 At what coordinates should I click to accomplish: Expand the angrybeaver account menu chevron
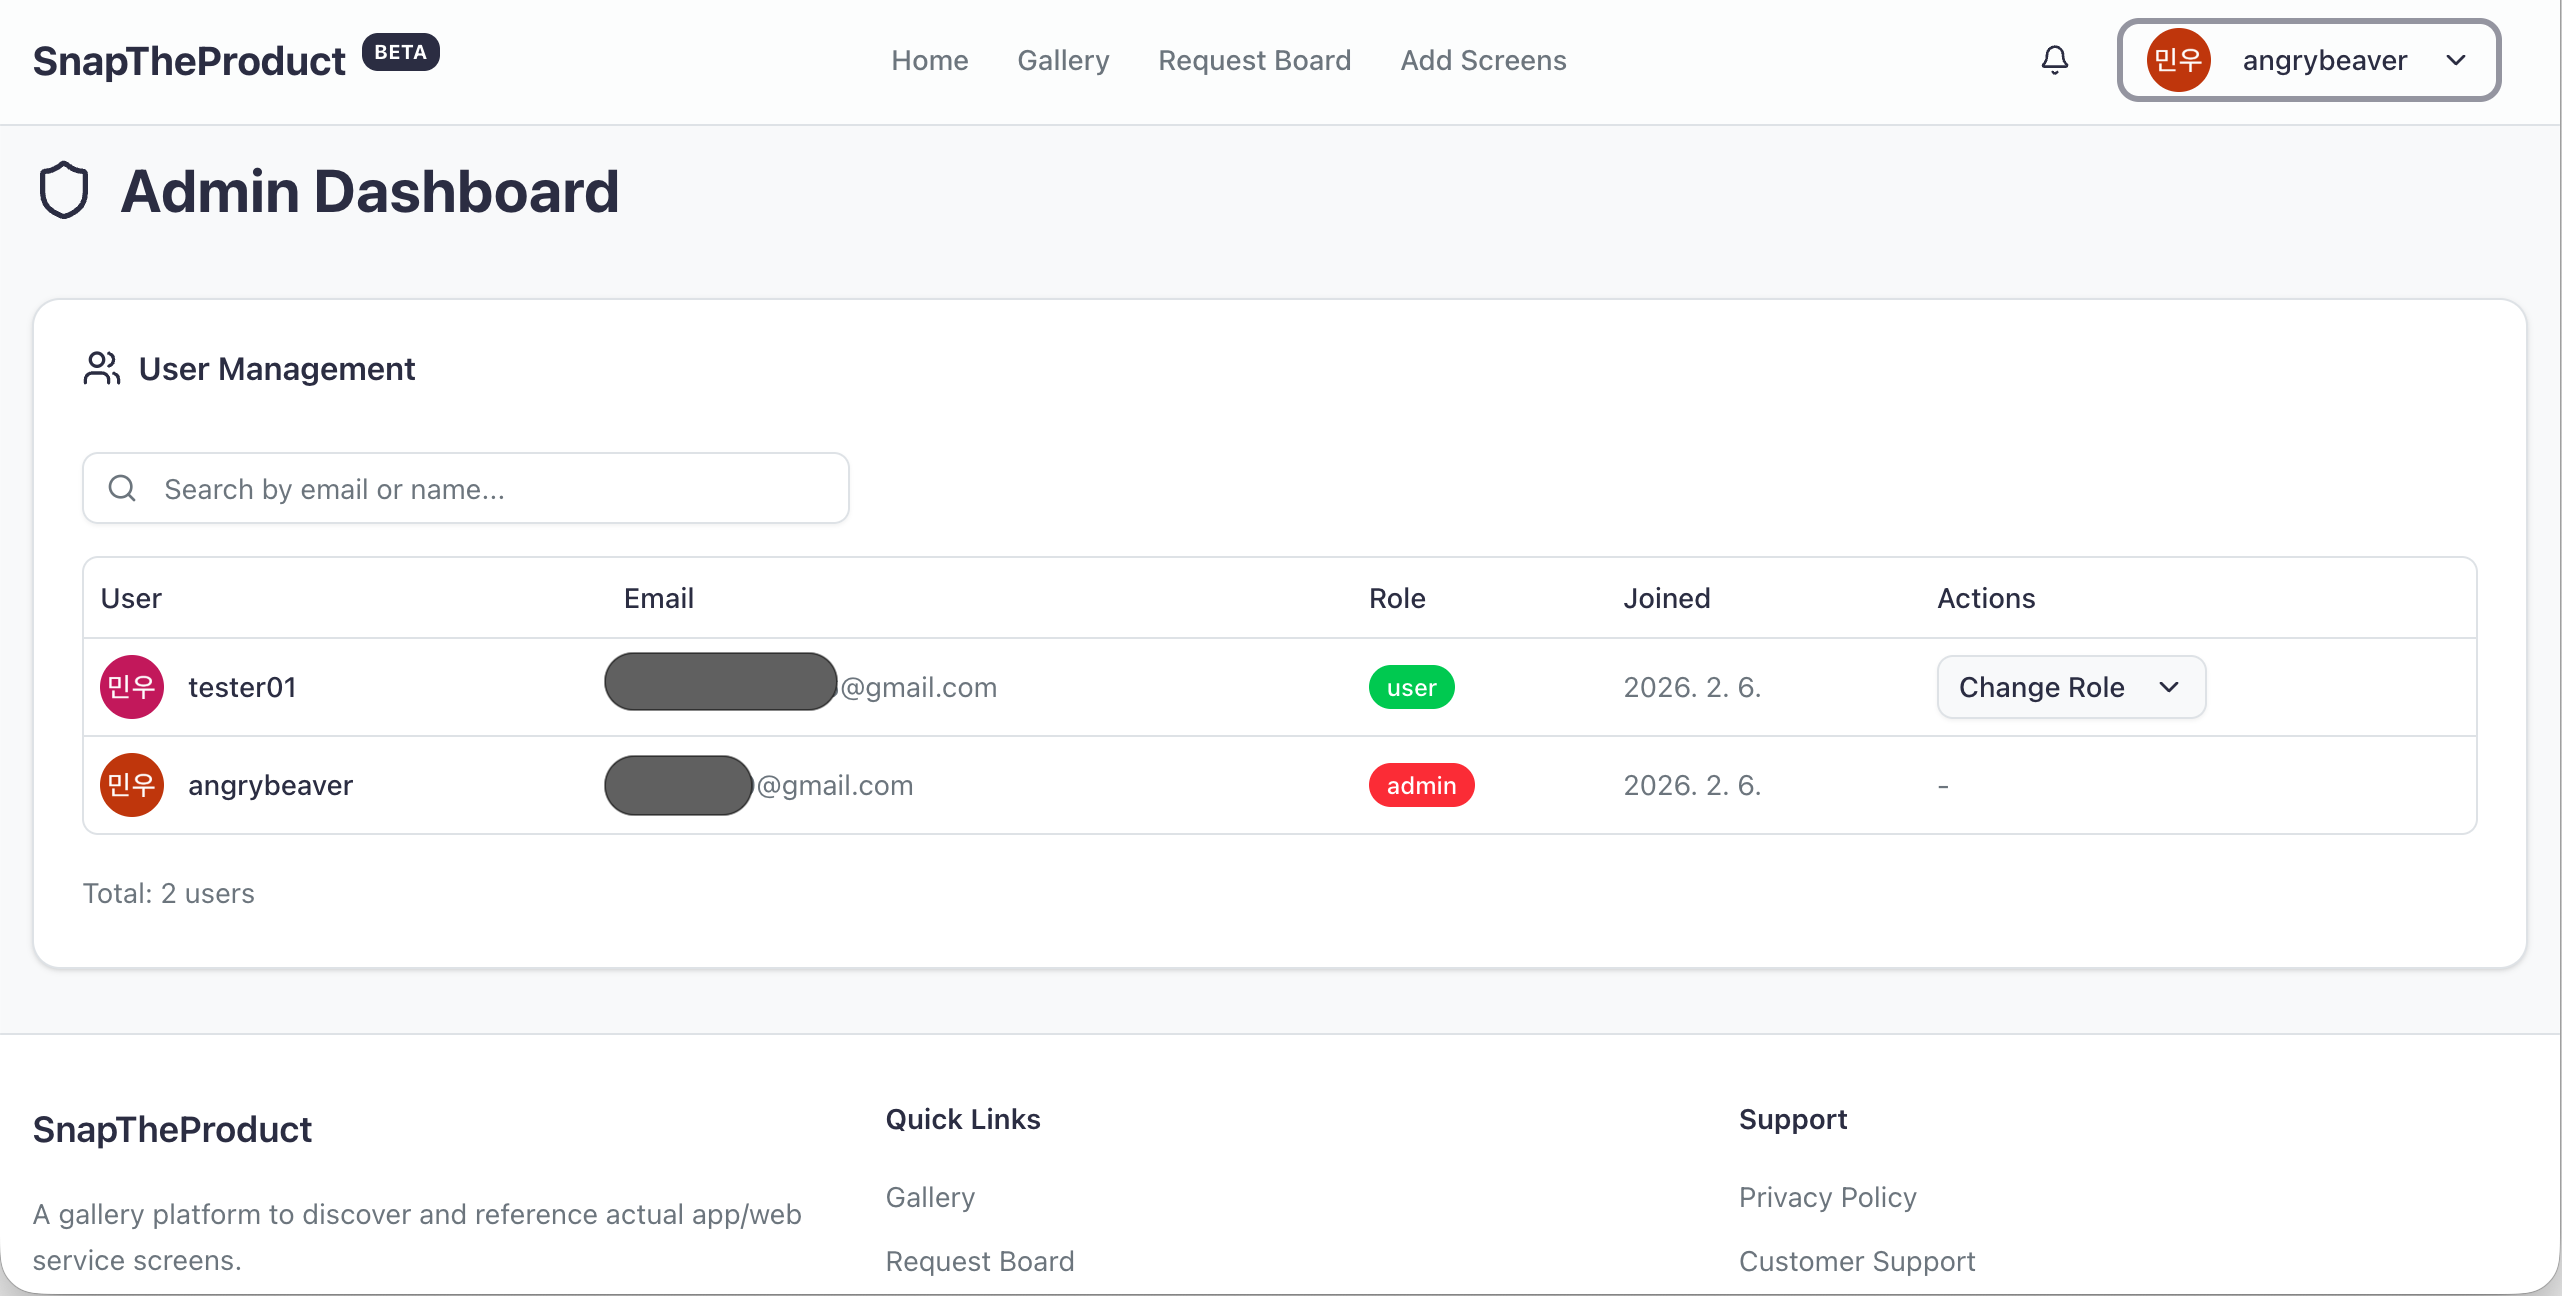coord(2455,60)
